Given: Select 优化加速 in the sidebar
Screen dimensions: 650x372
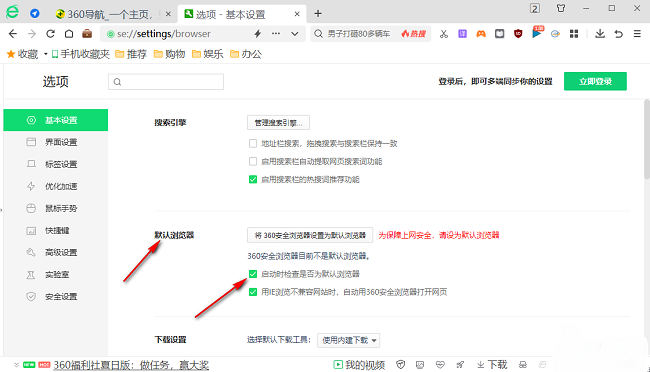Looking at the screenshot, I should 56,186.
